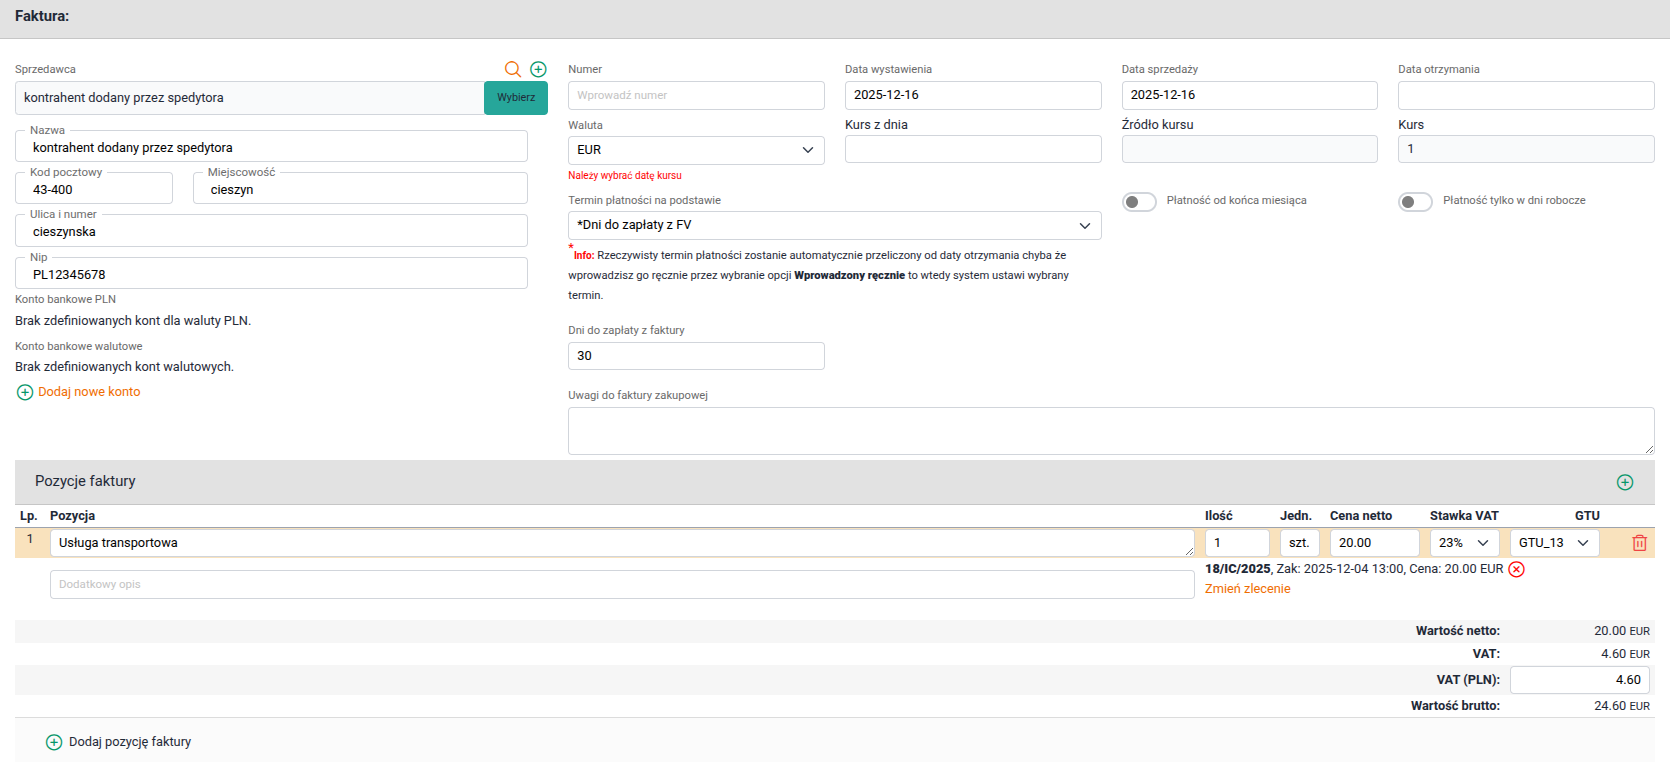Open the GTU_13 dropdown
1670x762 pixels.
click(x=1554, y=543)
